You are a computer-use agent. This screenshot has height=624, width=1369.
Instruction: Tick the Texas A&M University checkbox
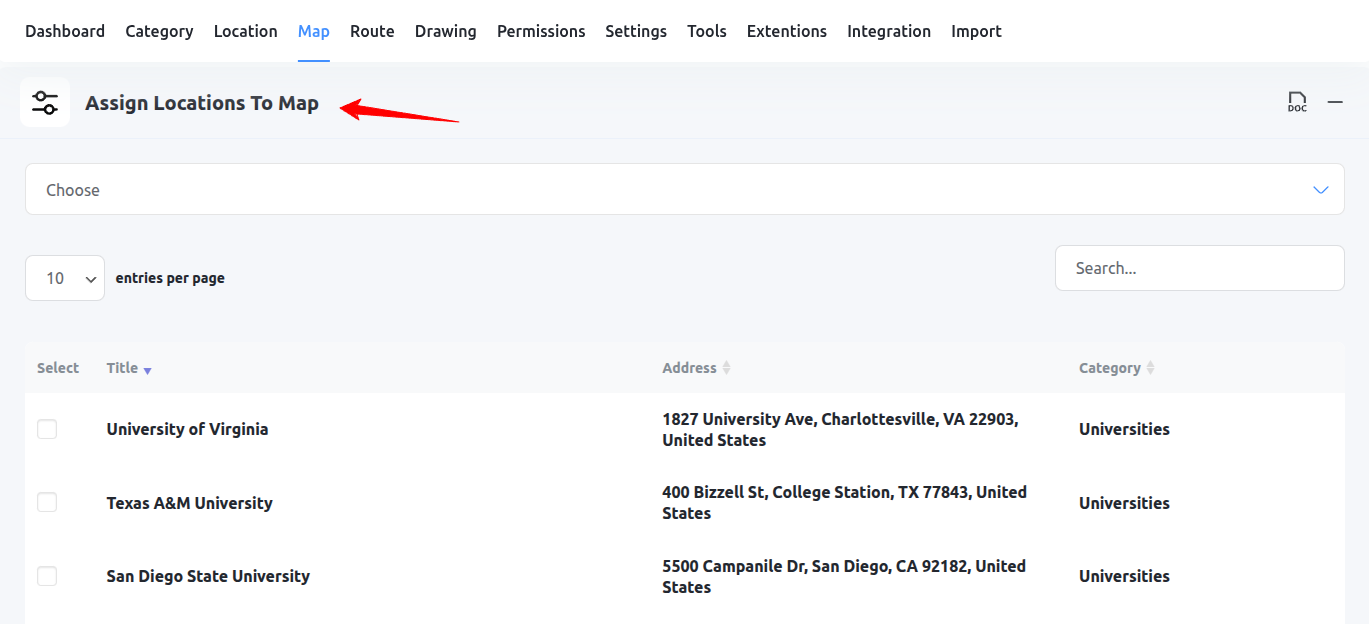(47, 502)
